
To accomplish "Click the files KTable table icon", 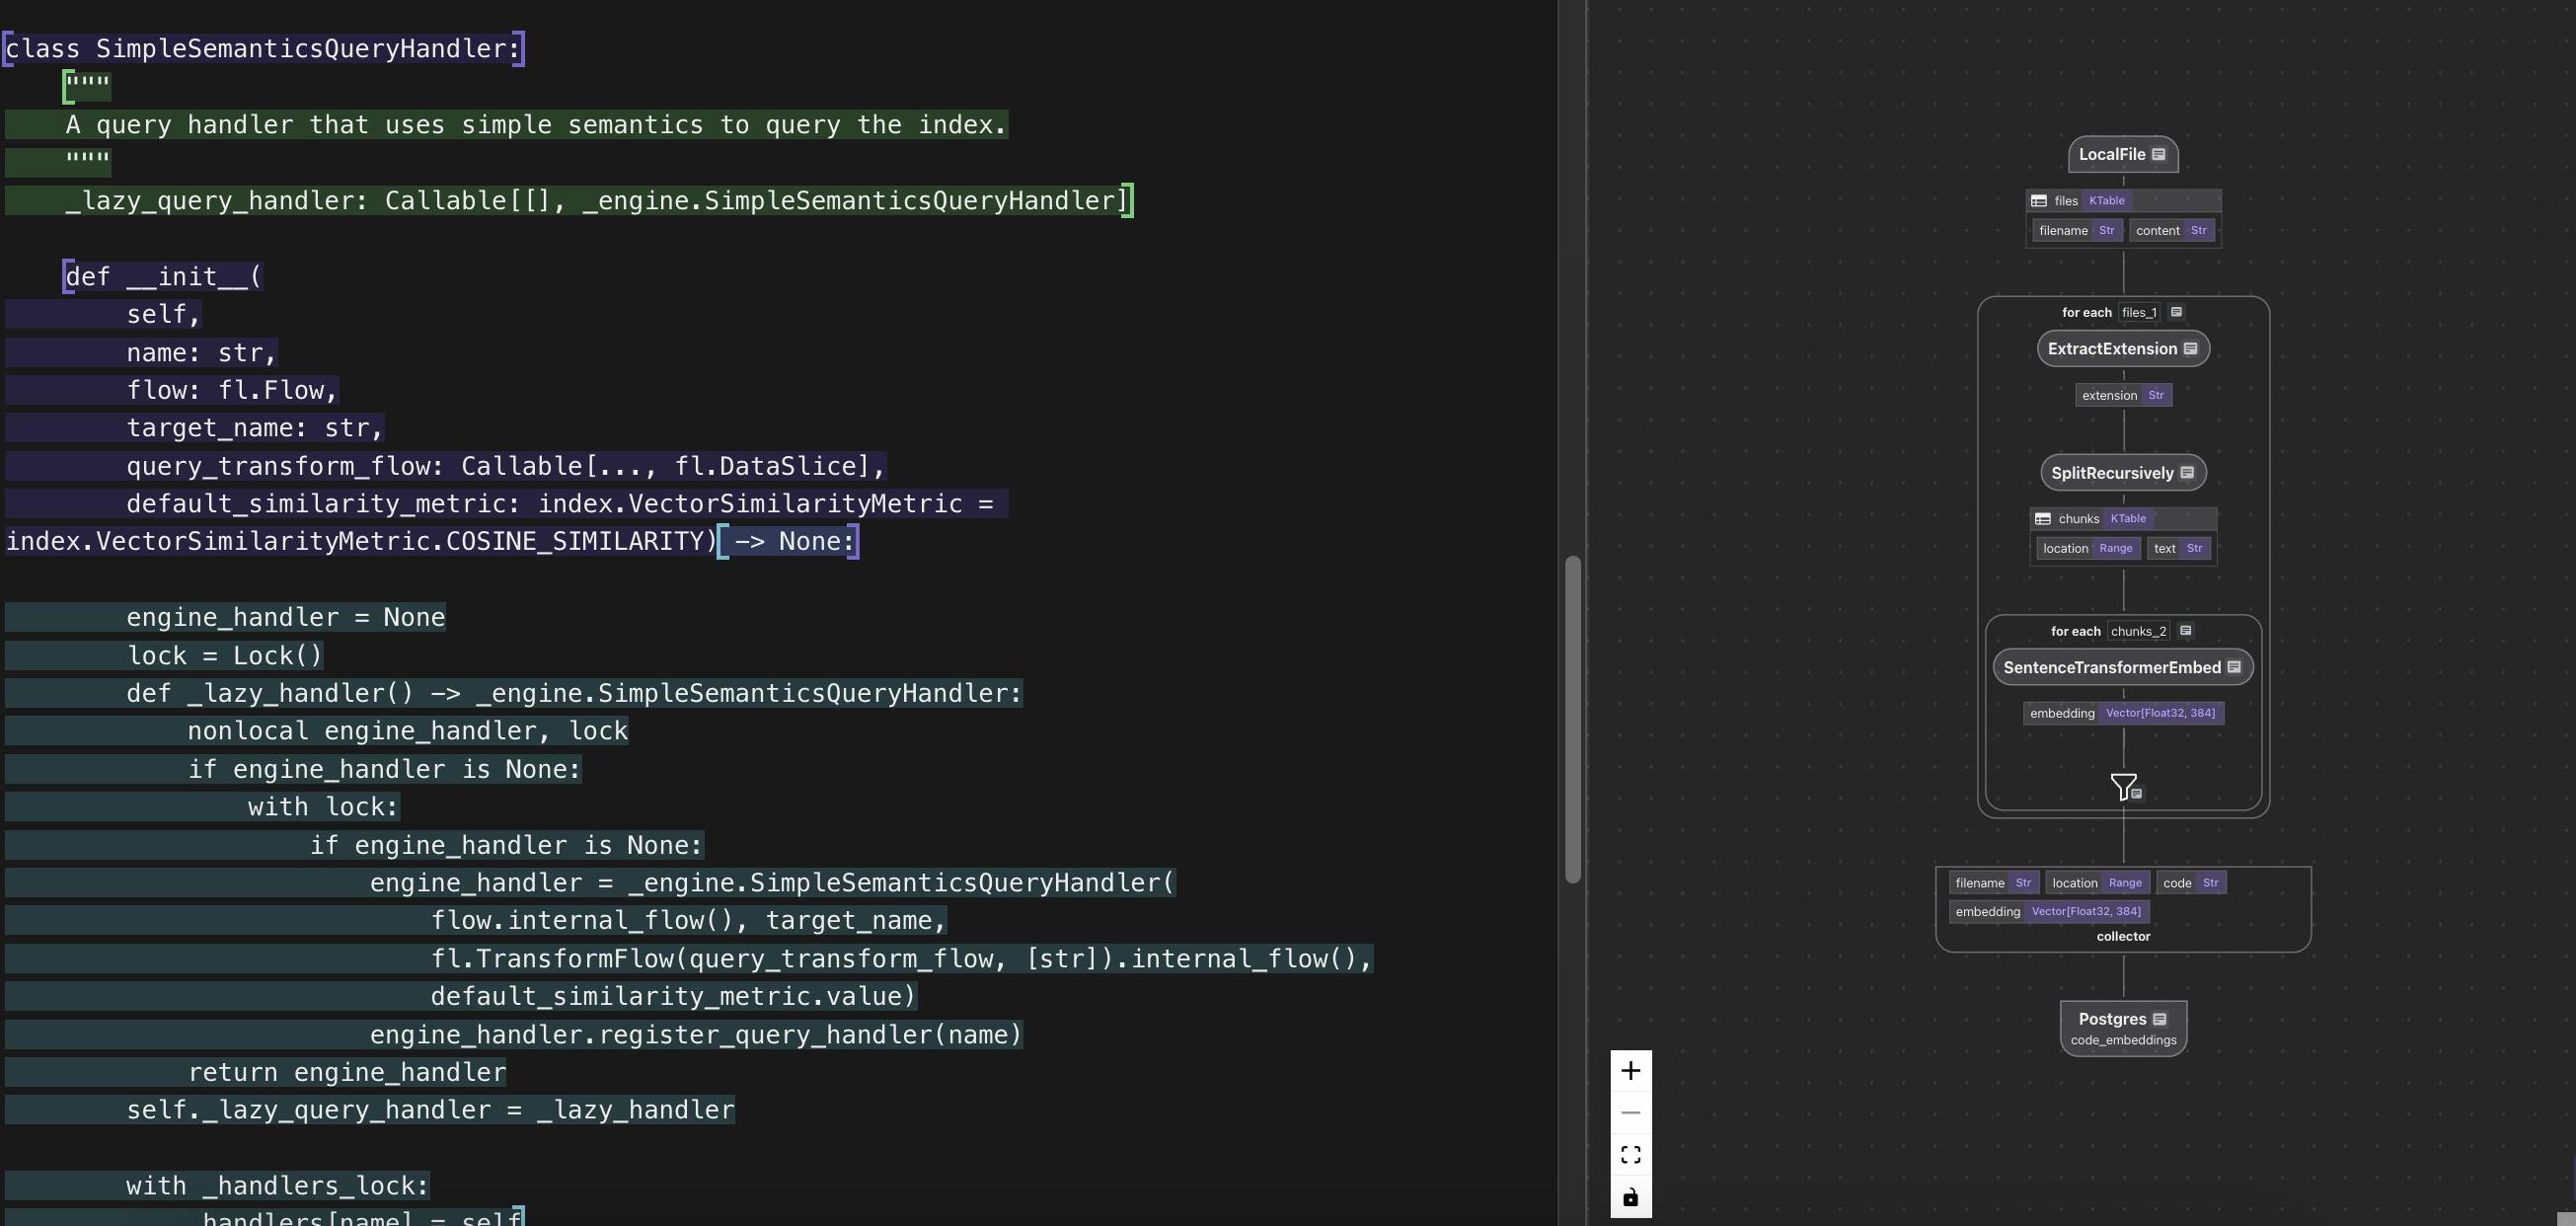I will (x=2038, y=201).
